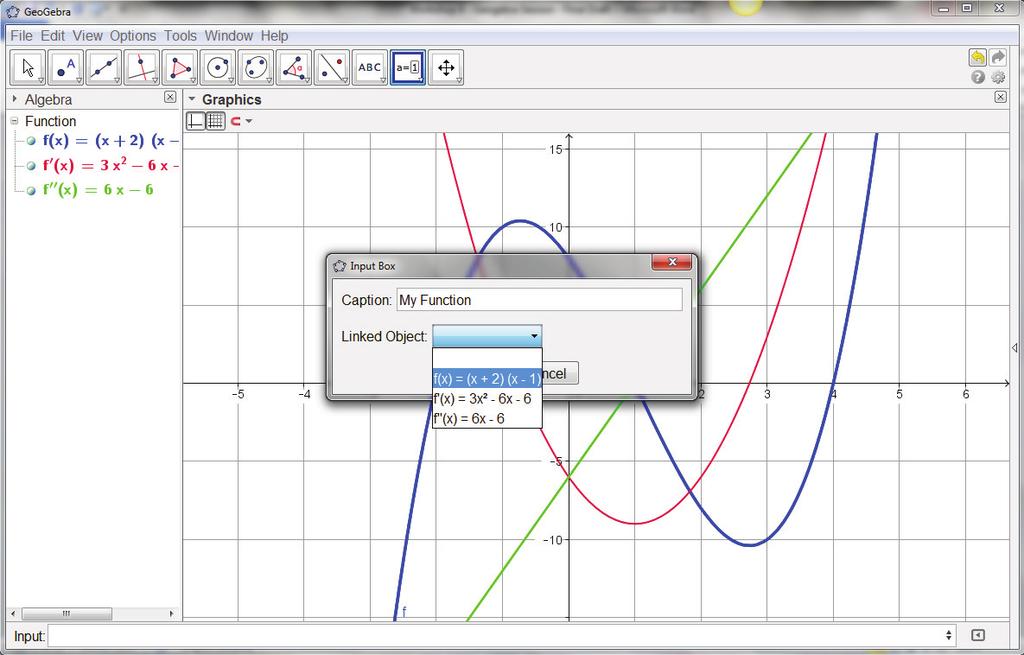This screenshot has height=655, width=1024.
Task: Collapse the Function tree group
Action: click(14, 121)
